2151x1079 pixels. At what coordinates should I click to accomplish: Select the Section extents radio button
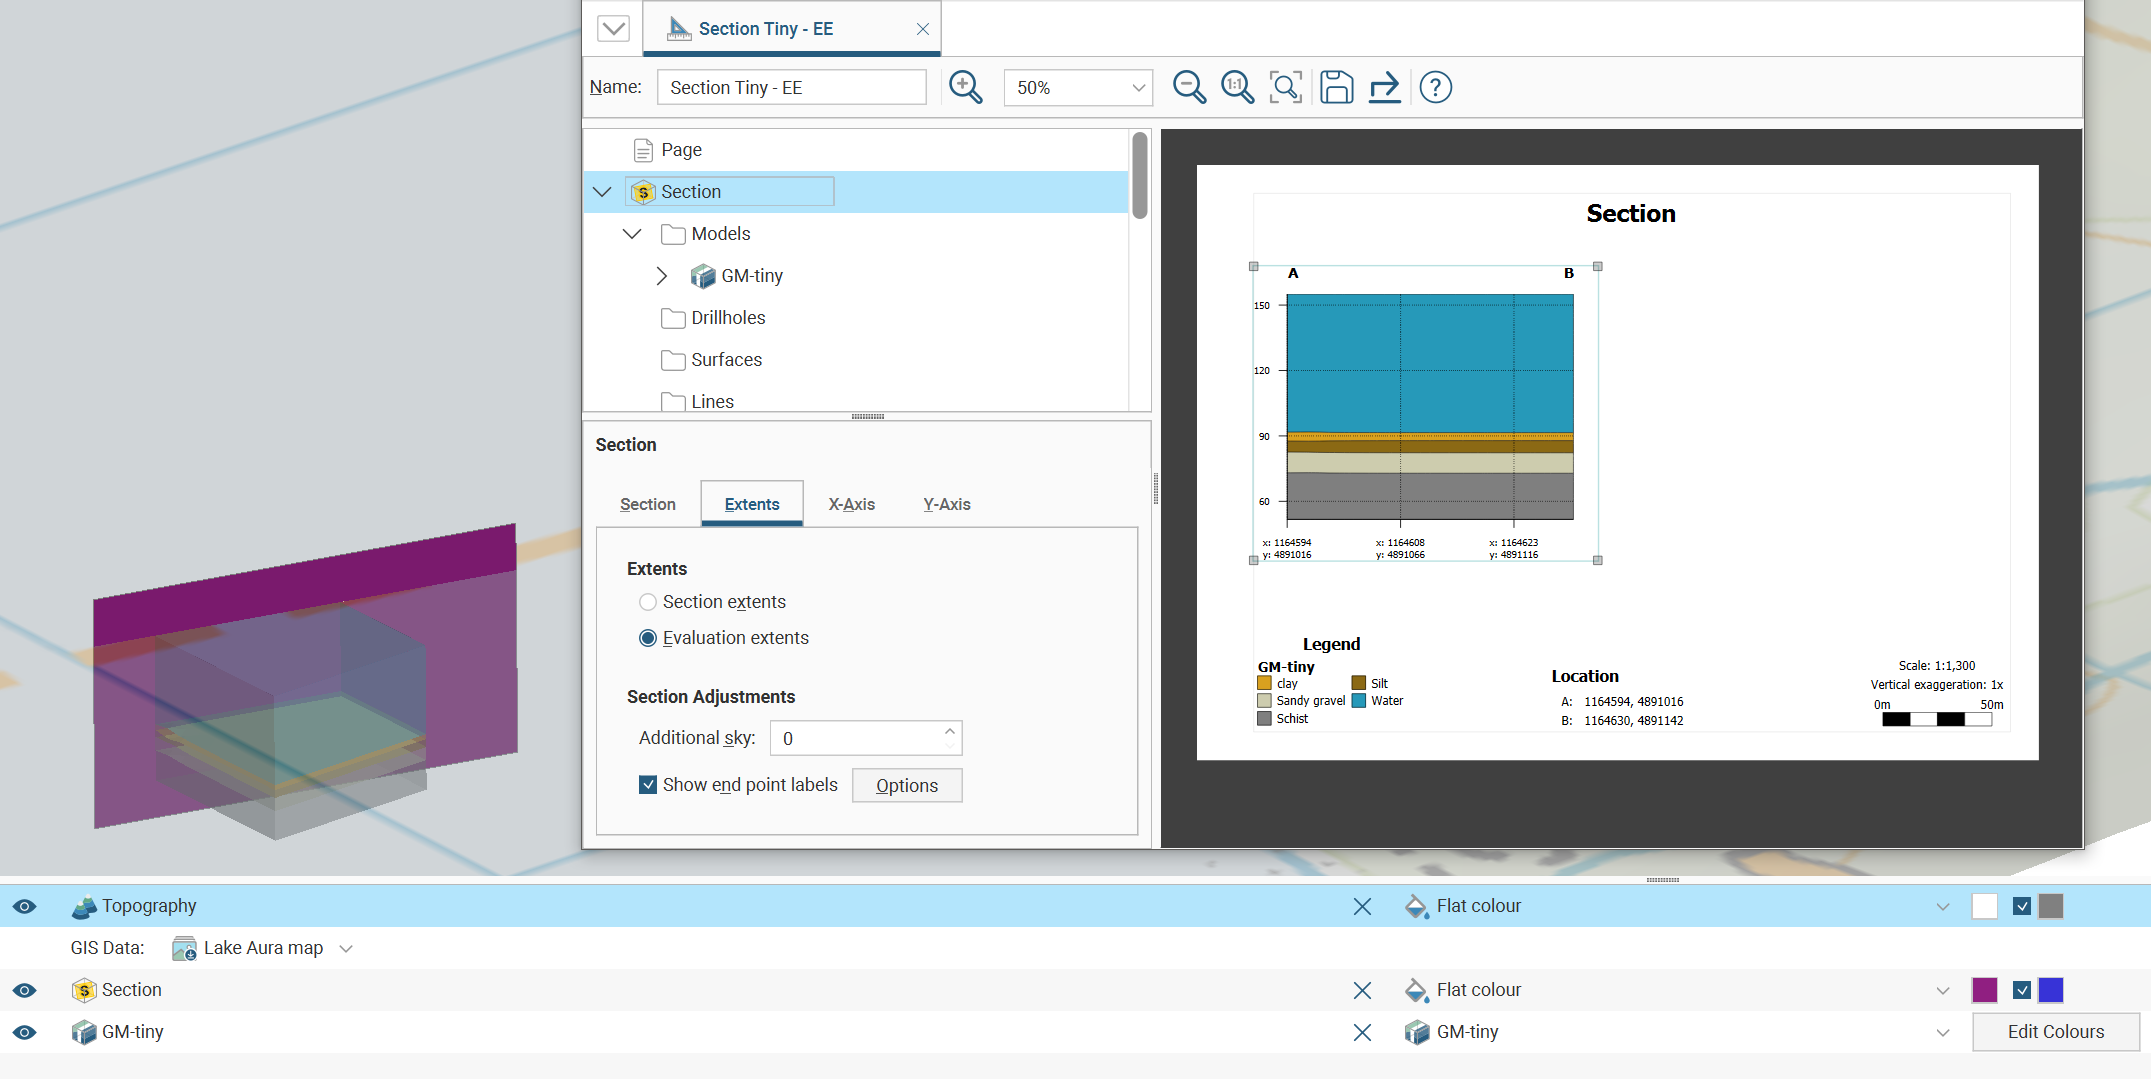[648, 602]
